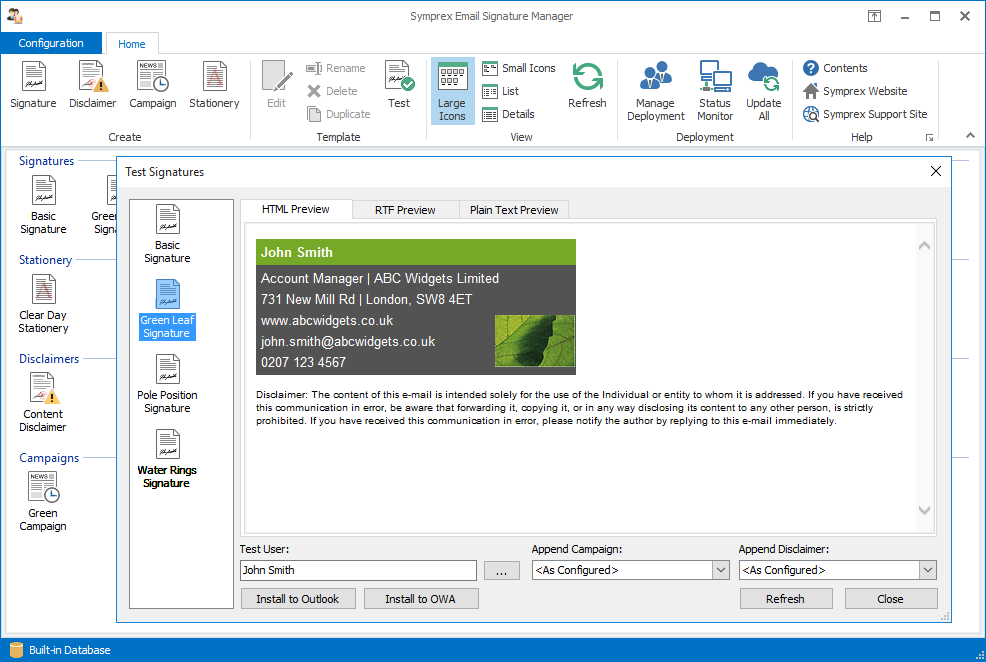Create a new Disclaimer from ribbon
The image size is (986, 662).
click(92, 86)
